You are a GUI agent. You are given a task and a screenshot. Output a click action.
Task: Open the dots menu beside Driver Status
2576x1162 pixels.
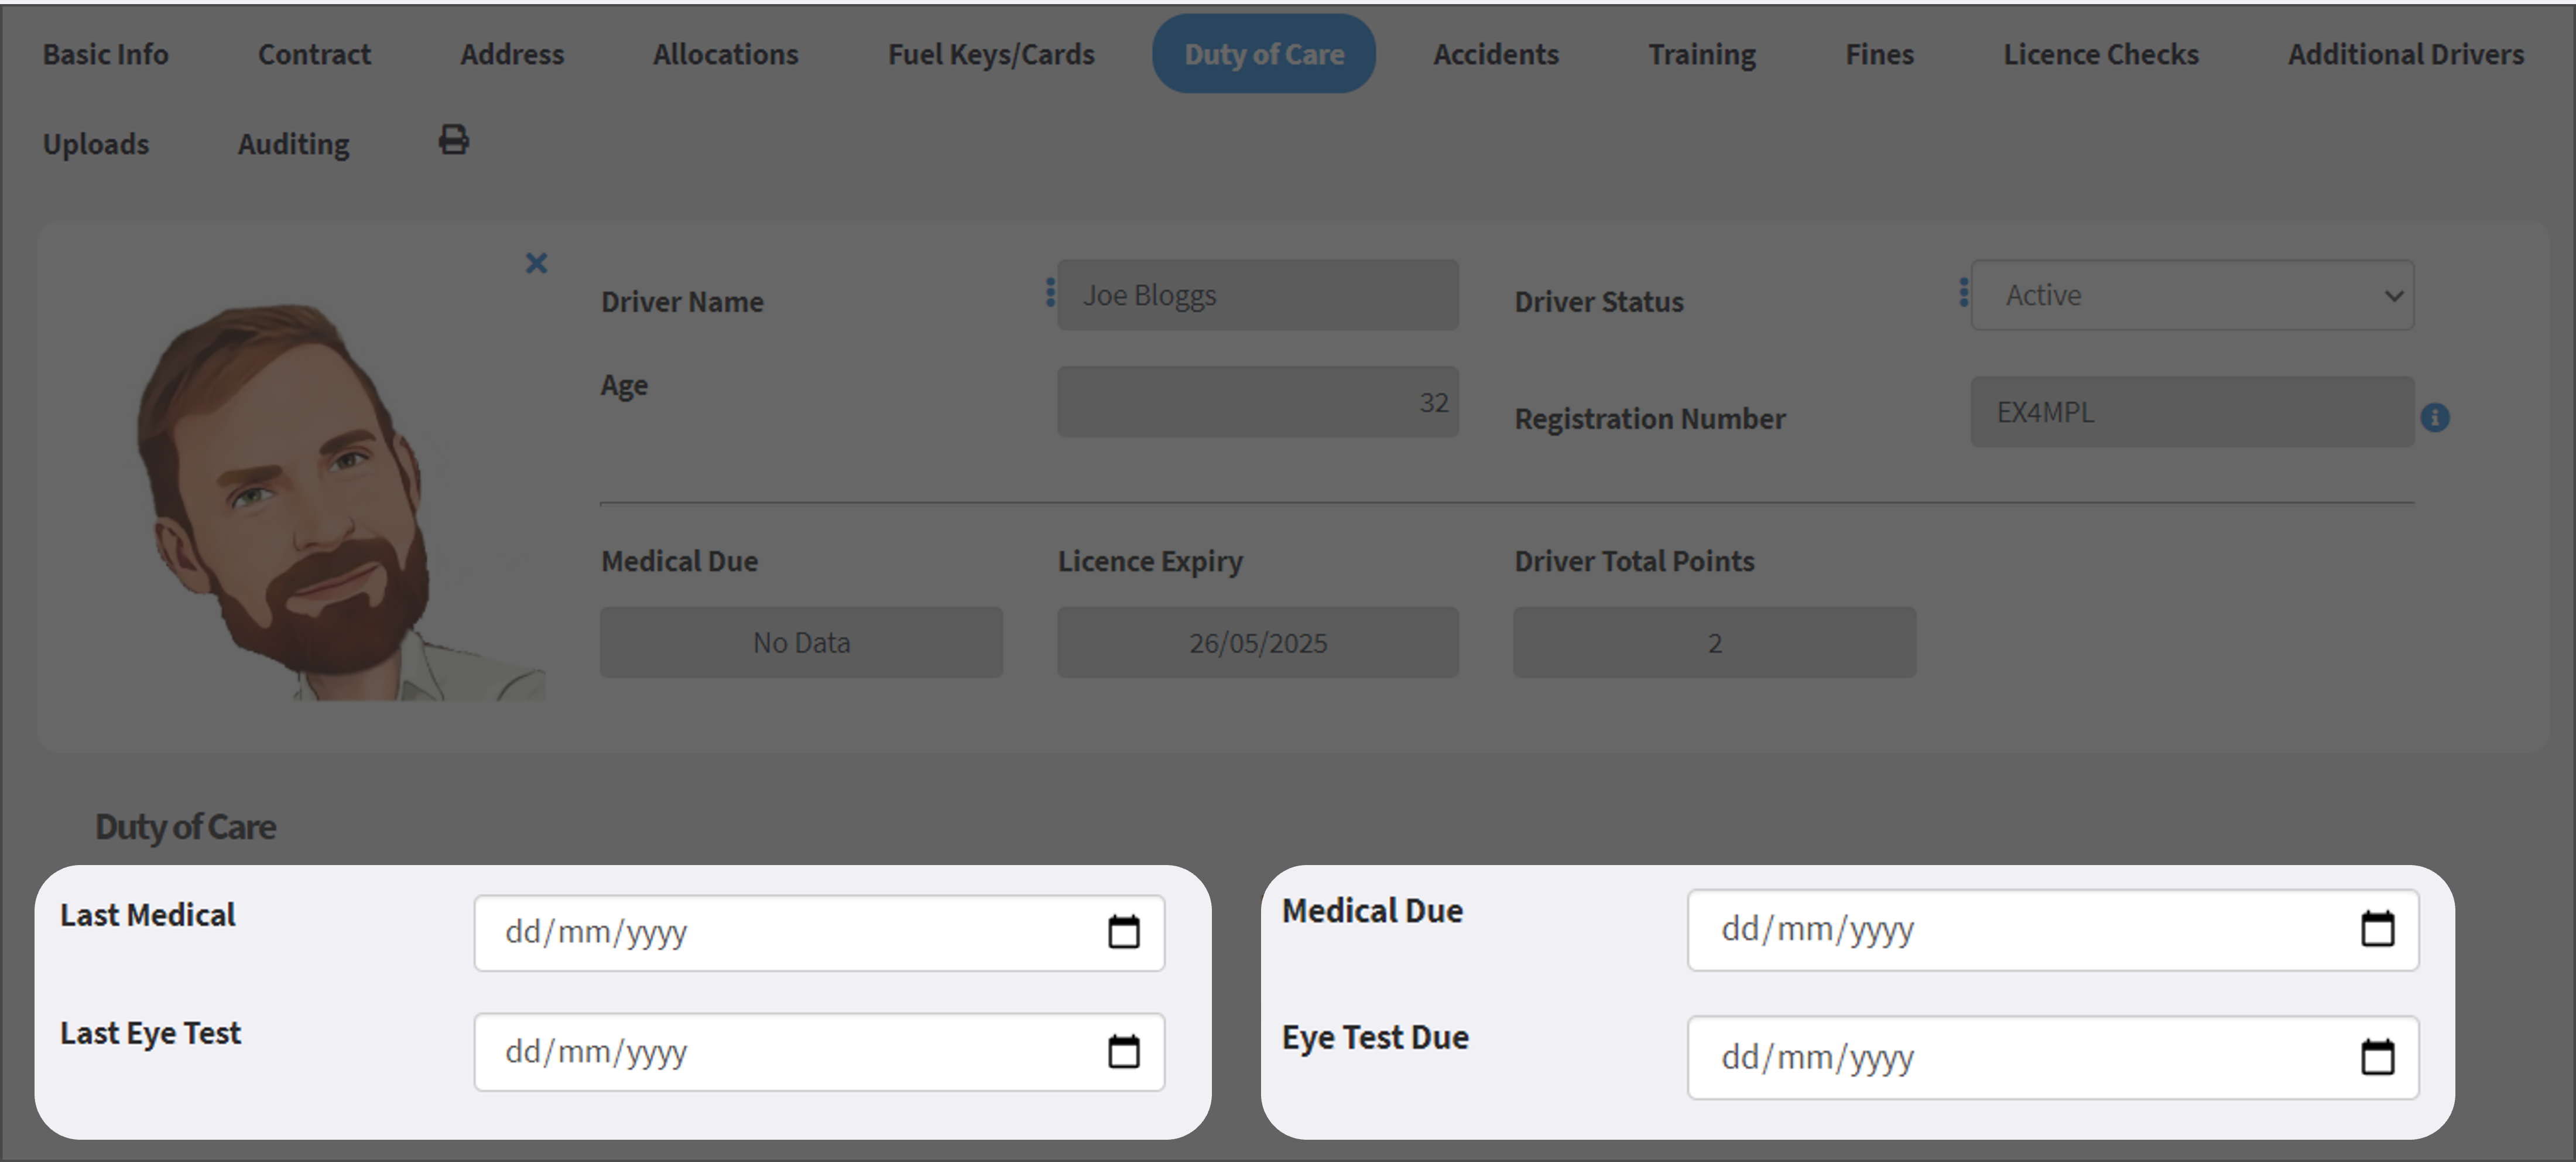click(1964, 292)
